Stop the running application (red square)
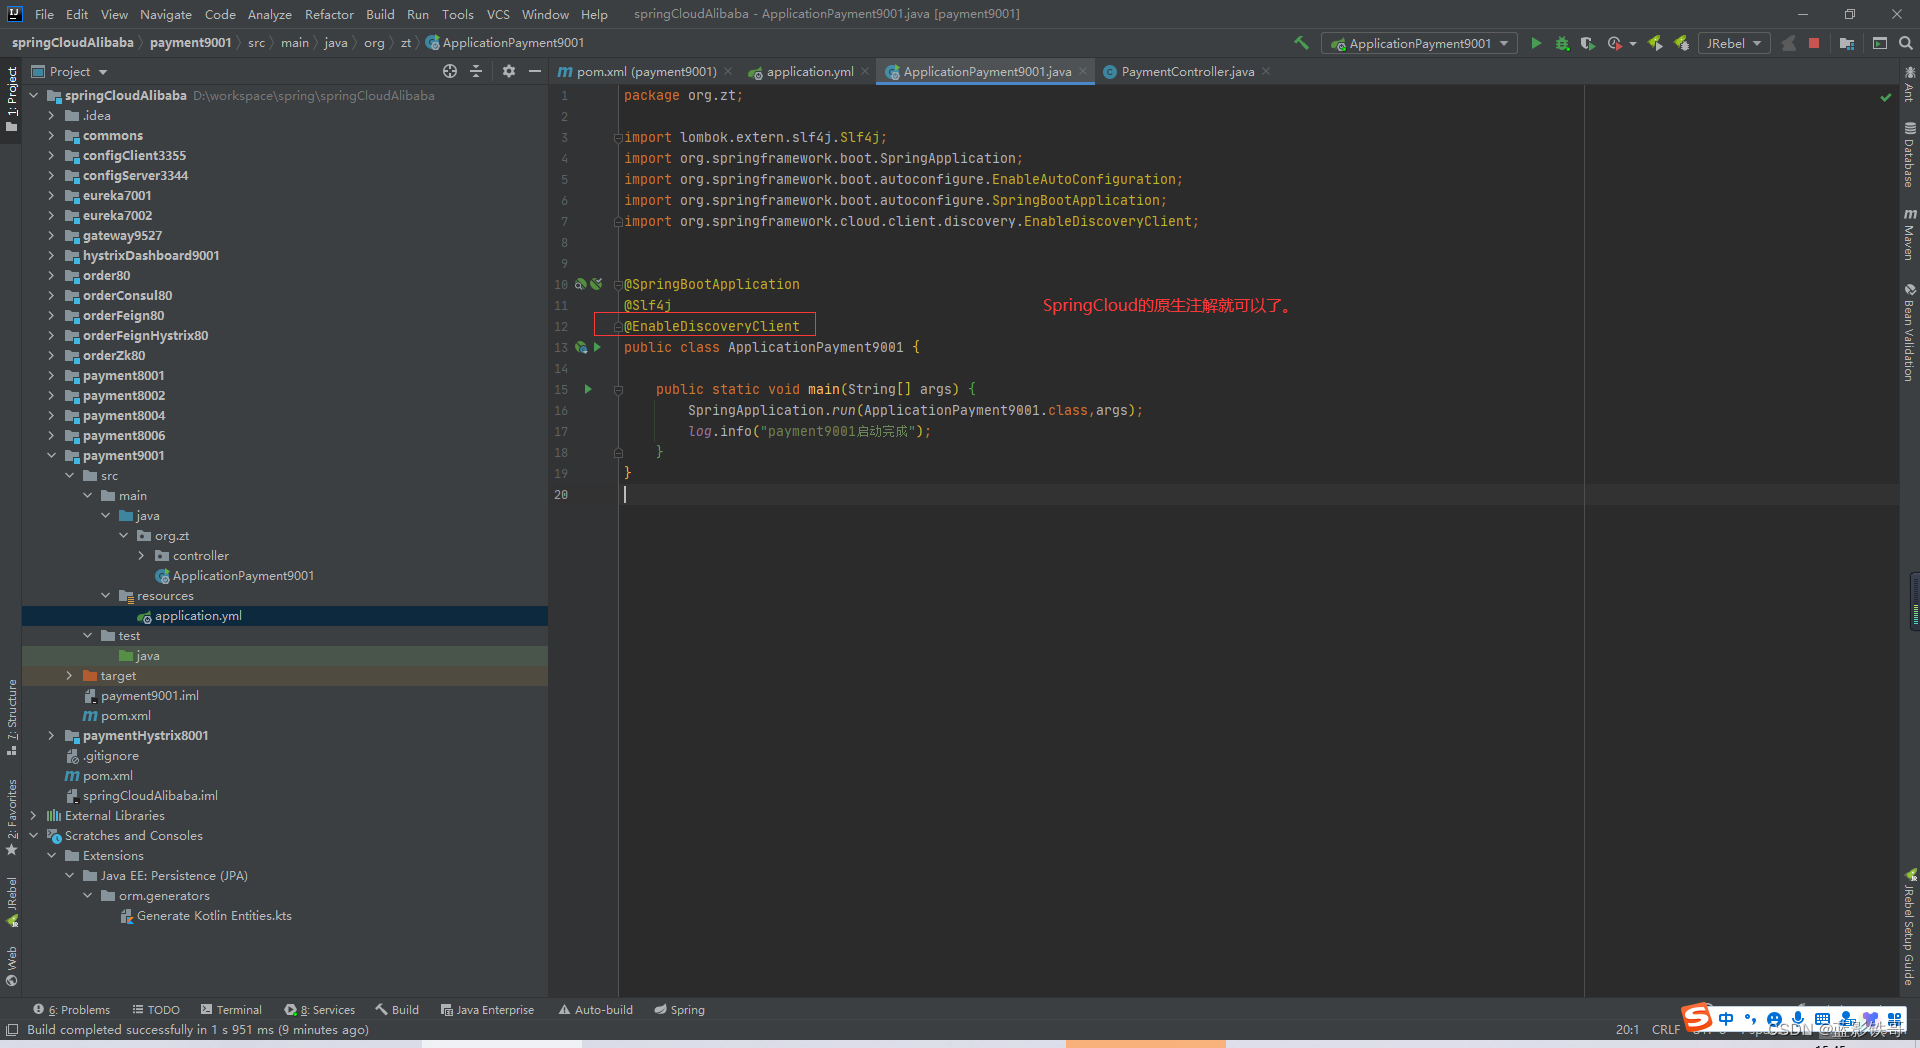 [x=1814, y=43]
